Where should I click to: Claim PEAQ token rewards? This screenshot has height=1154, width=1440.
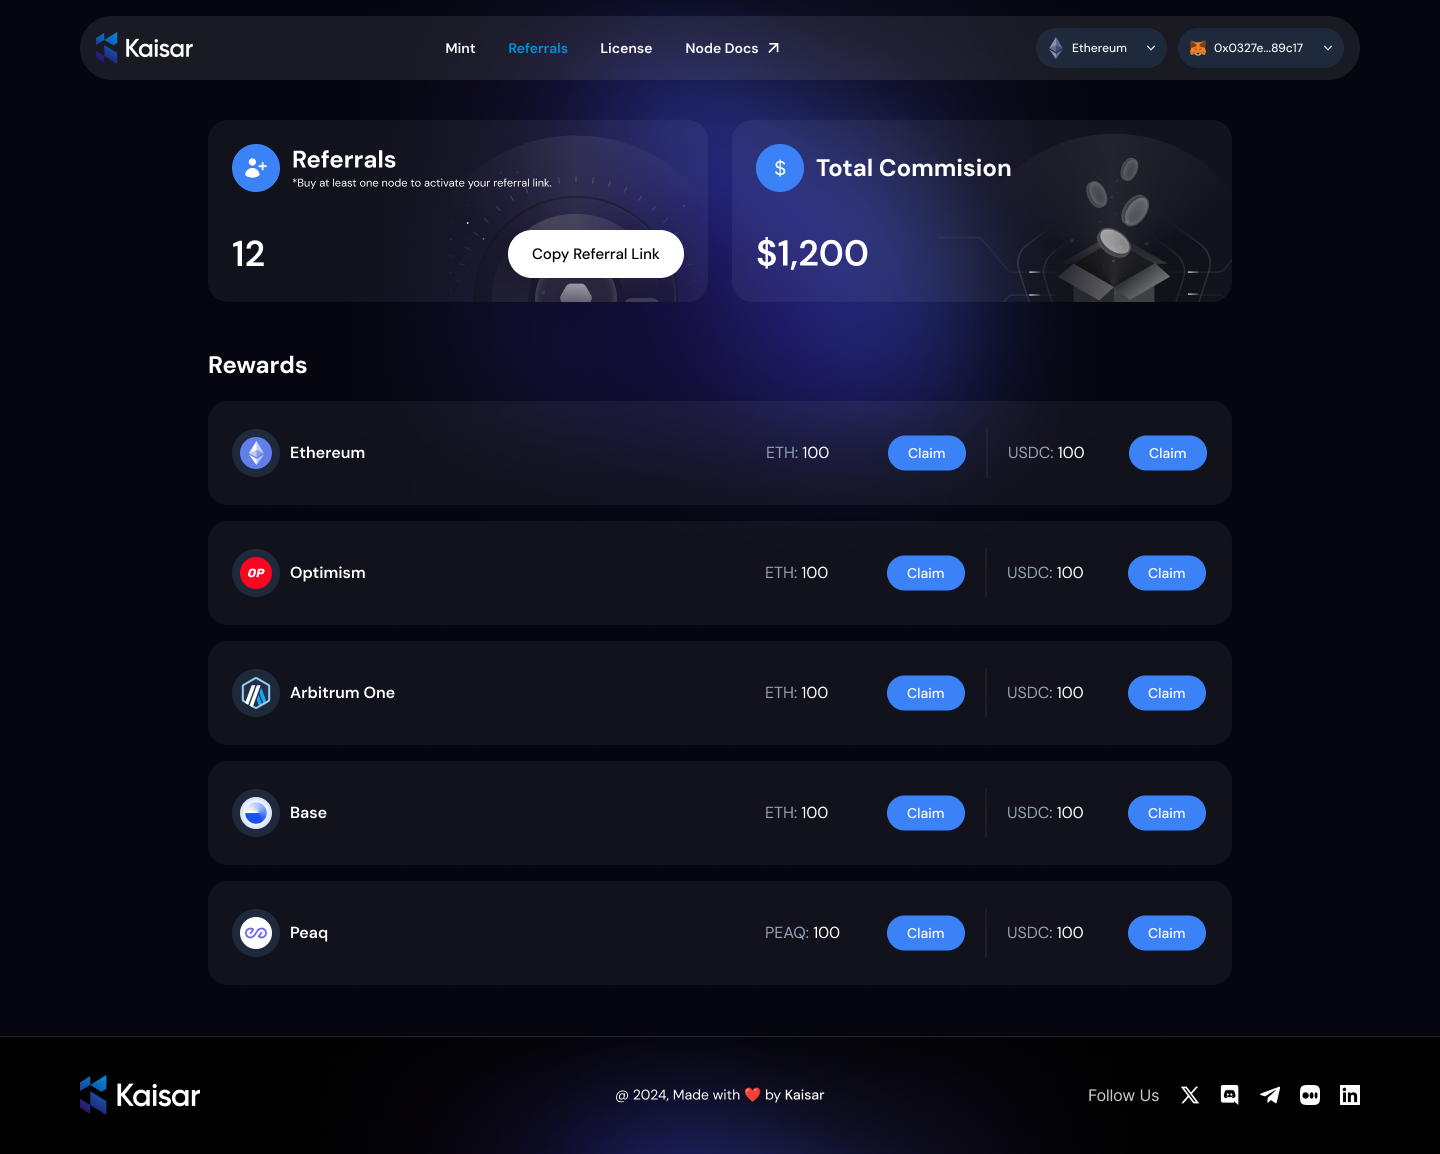(x=926, y=933)
